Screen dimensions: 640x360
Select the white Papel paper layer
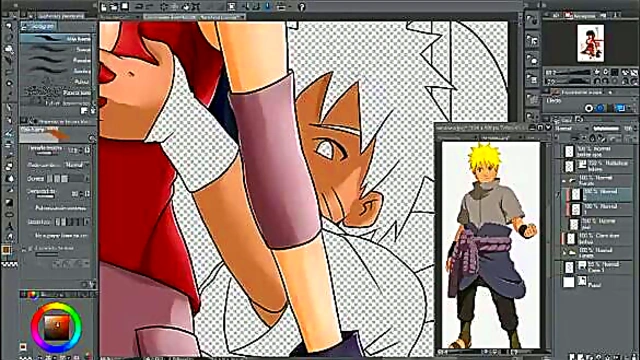598,282
